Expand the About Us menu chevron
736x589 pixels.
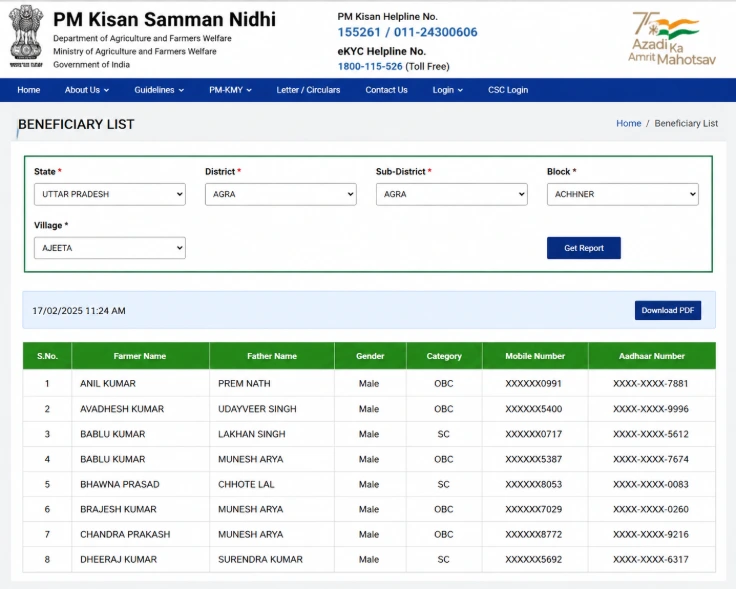pyautogui.click(x=107, y=90)
